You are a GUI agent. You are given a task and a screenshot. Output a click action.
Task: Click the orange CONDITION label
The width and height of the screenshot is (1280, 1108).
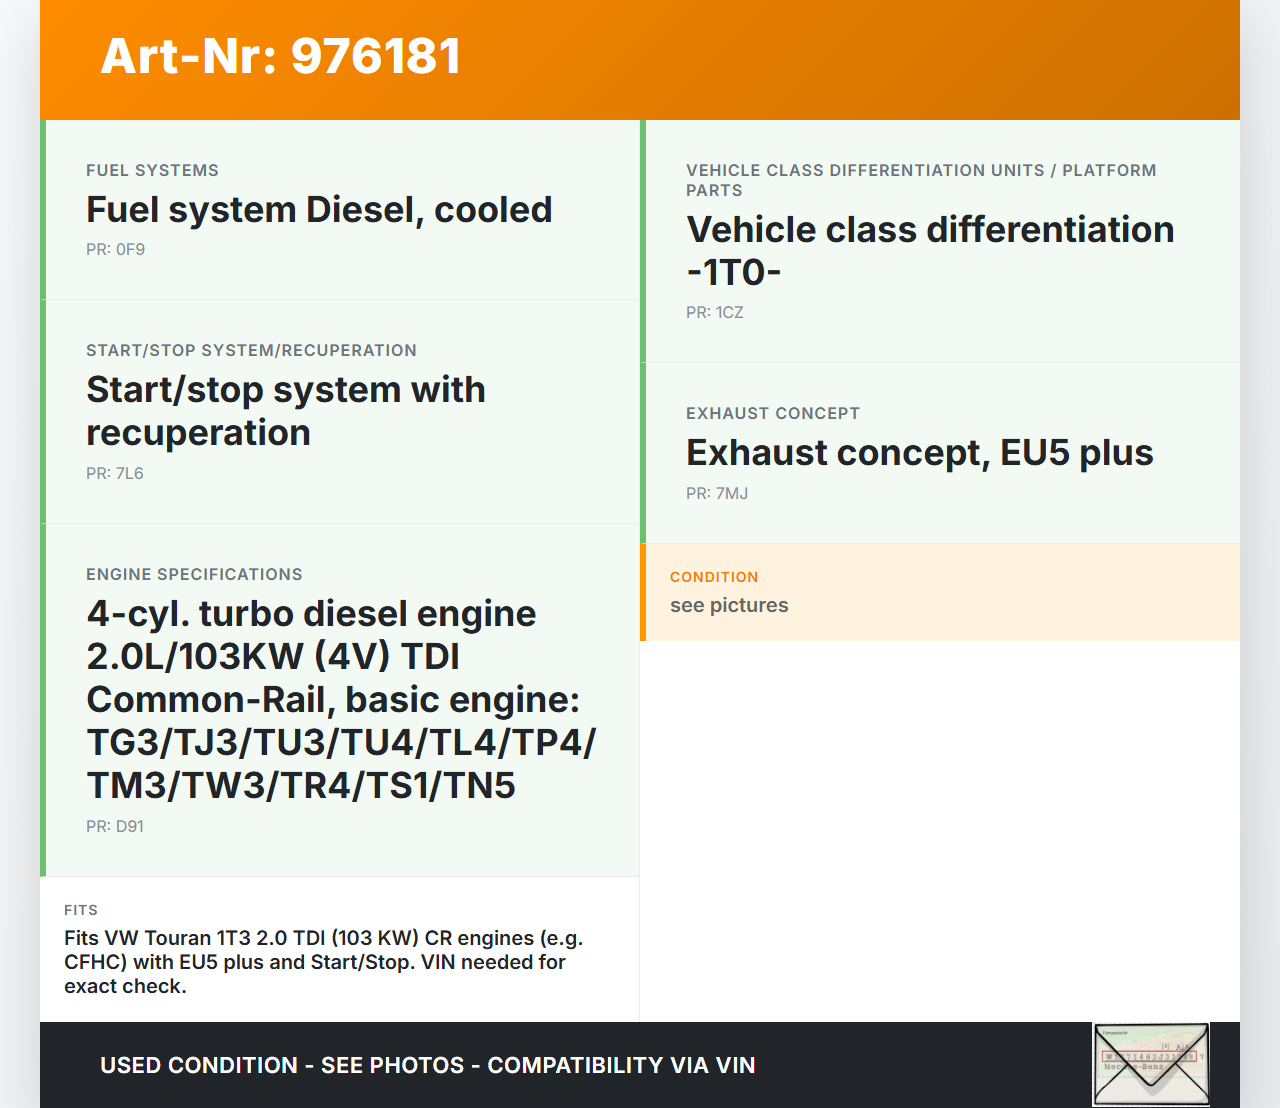[713, 577]
